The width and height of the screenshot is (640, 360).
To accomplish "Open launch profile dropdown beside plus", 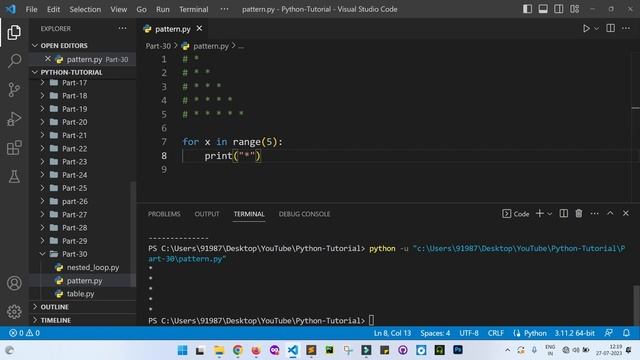I will [549, 214].
